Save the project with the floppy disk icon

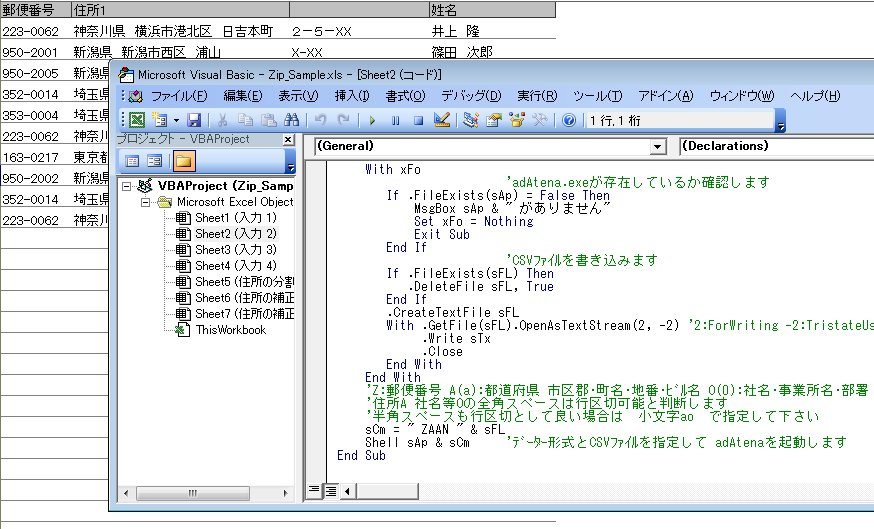tap(193, 120)
